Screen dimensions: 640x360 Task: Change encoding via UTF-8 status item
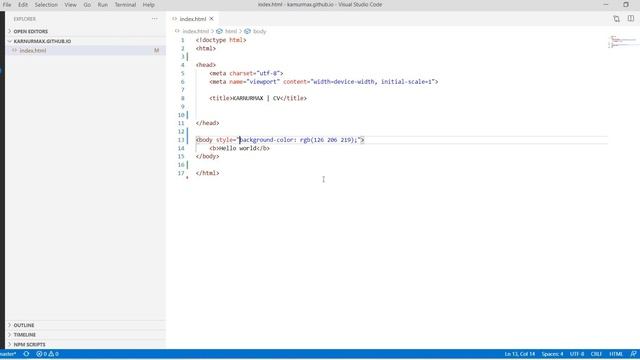[577, 354]
